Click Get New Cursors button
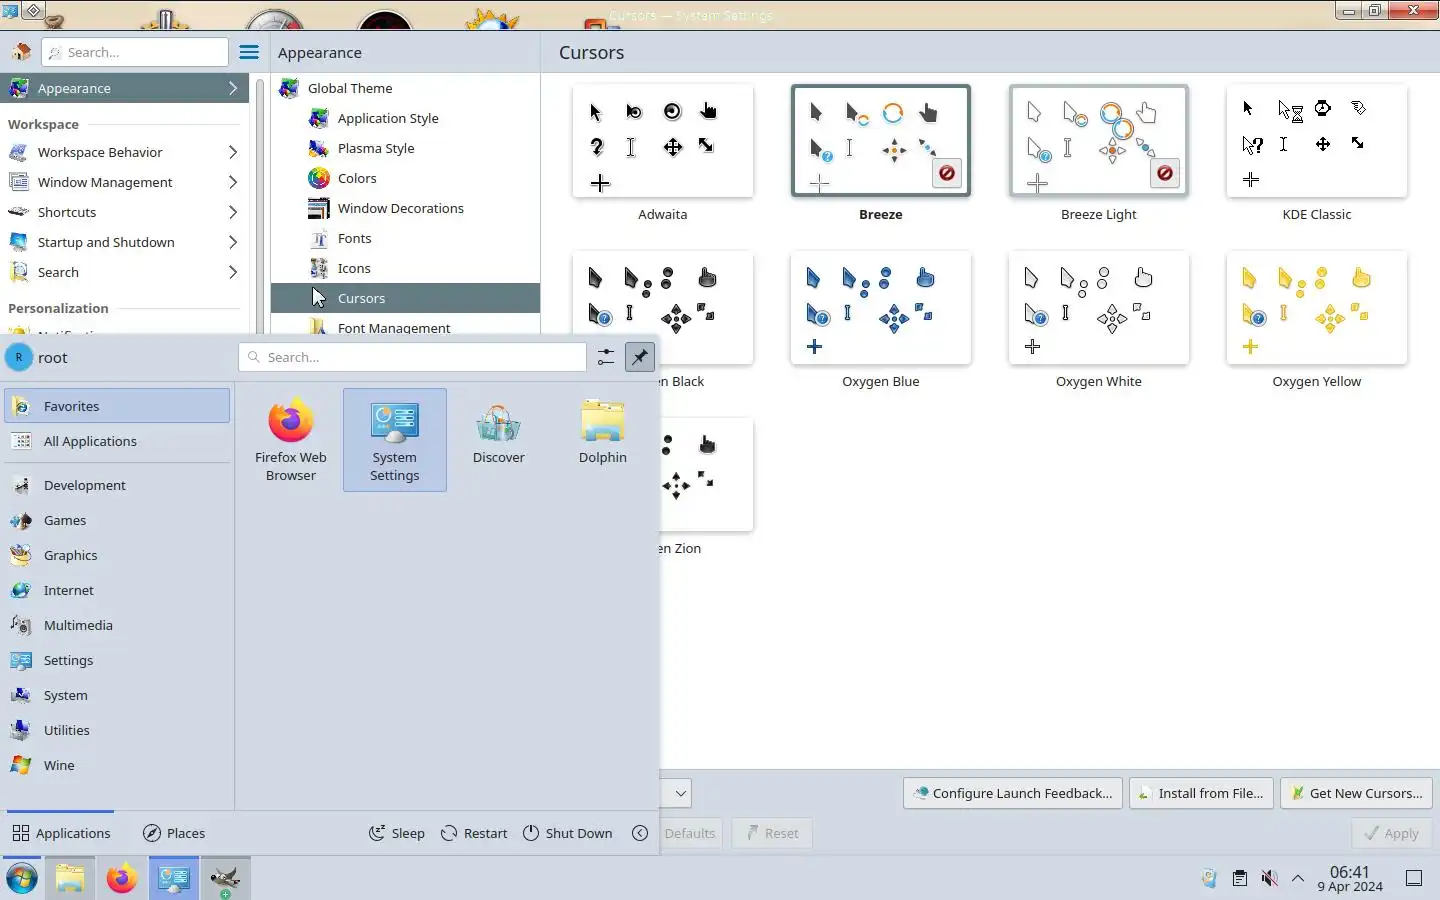 1357,793
